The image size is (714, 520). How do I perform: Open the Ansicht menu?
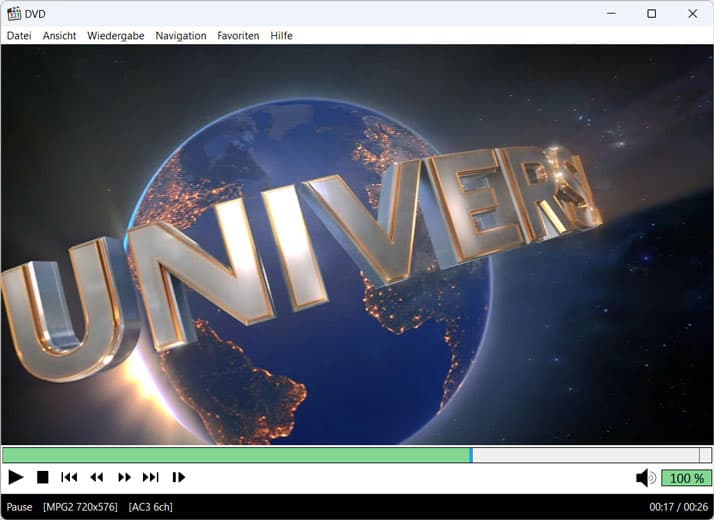[59, 36]
